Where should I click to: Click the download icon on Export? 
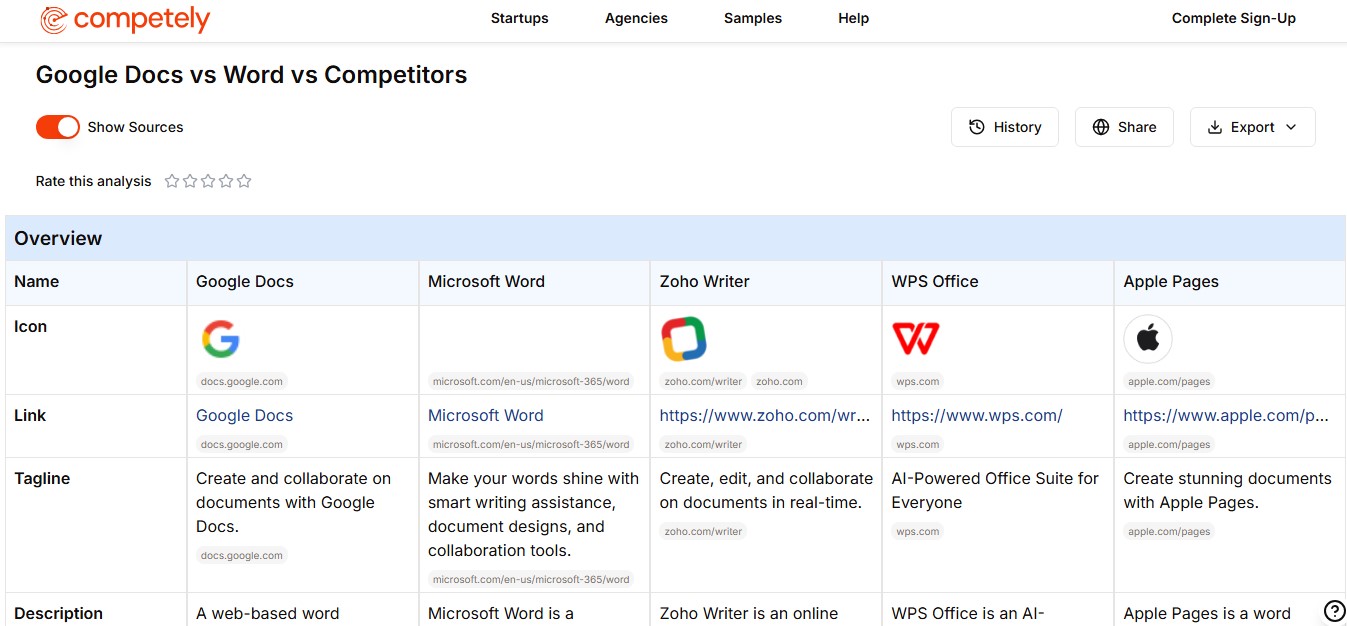pyautogui.click(x=1215, y=127)
